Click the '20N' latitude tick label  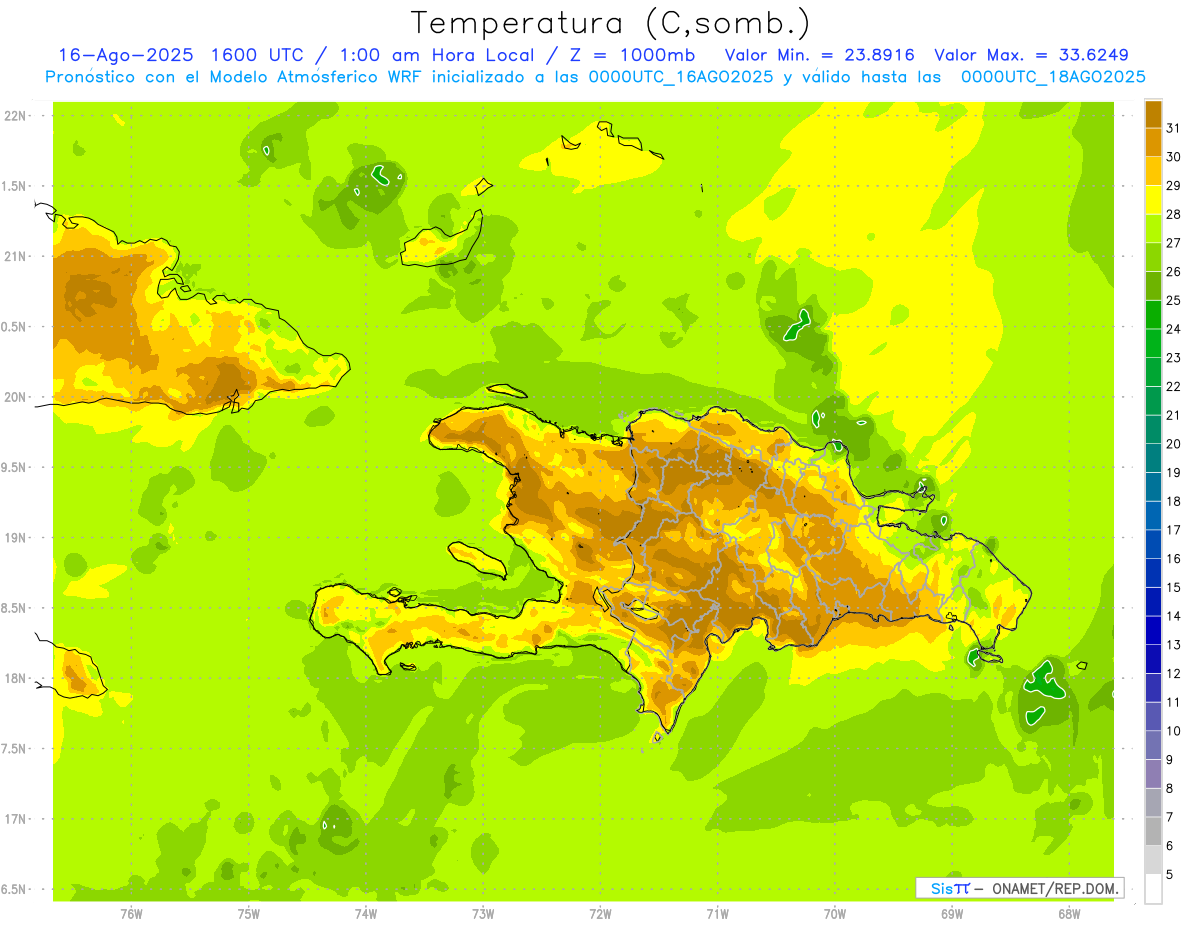[x=15, y=397]
